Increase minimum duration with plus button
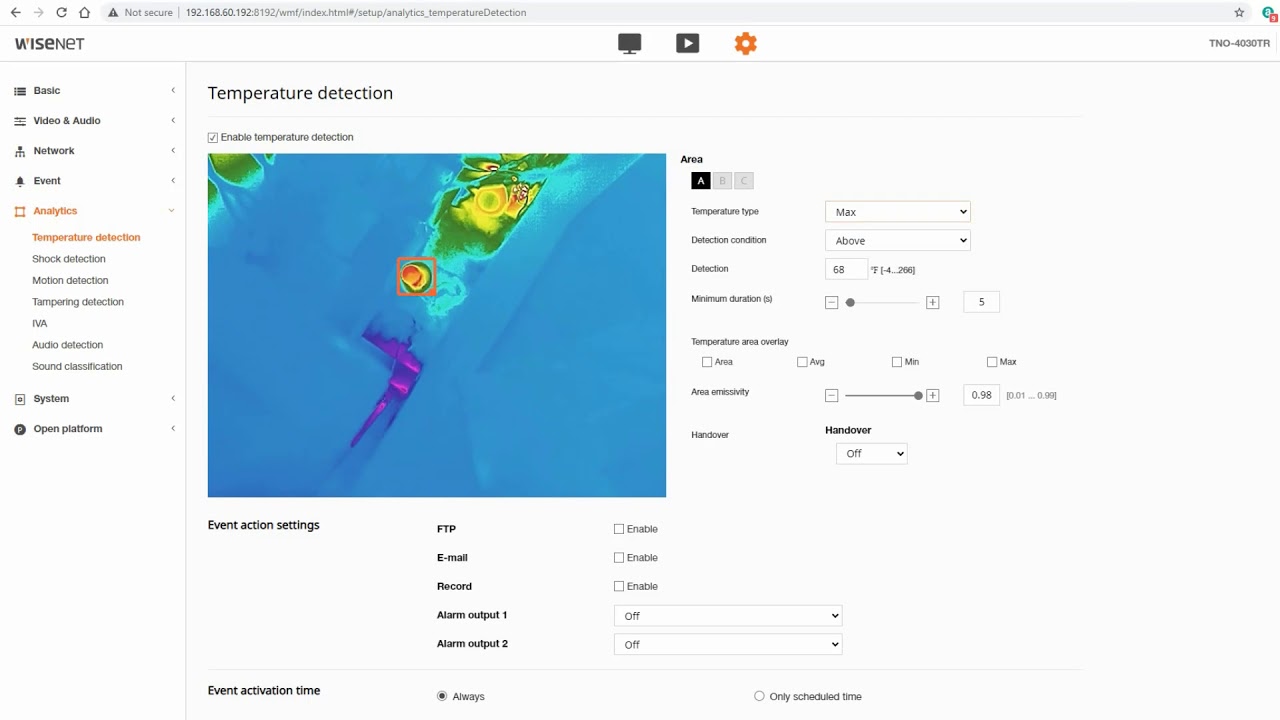 932,302
